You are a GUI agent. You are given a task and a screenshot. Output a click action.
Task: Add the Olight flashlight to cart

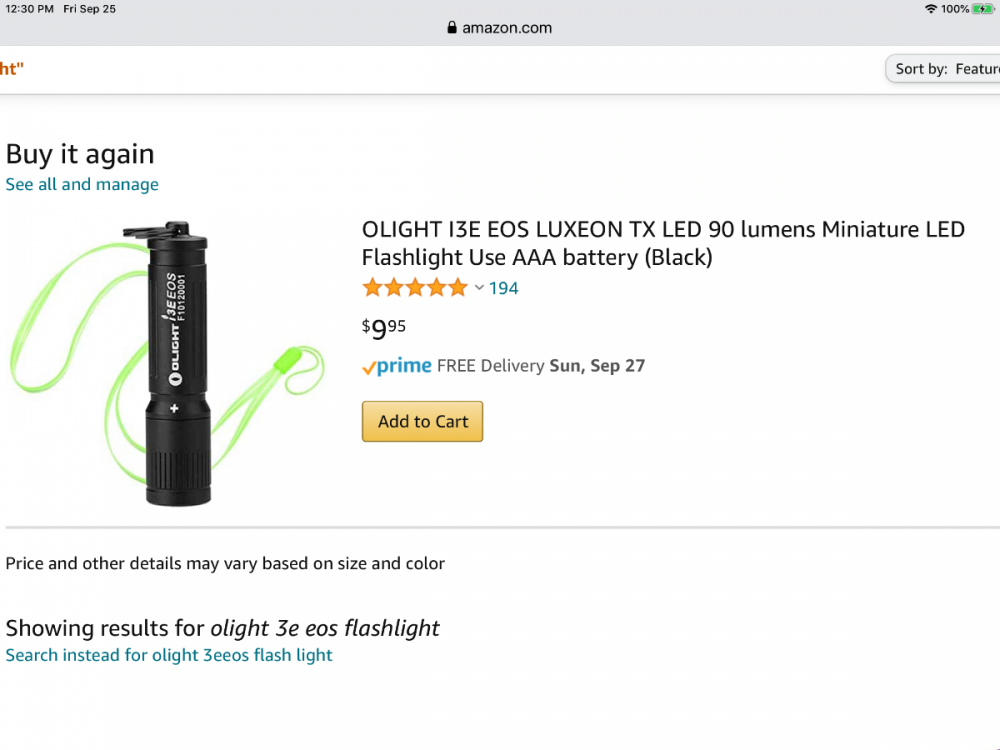pyautogui.click(x=422, y=422)
